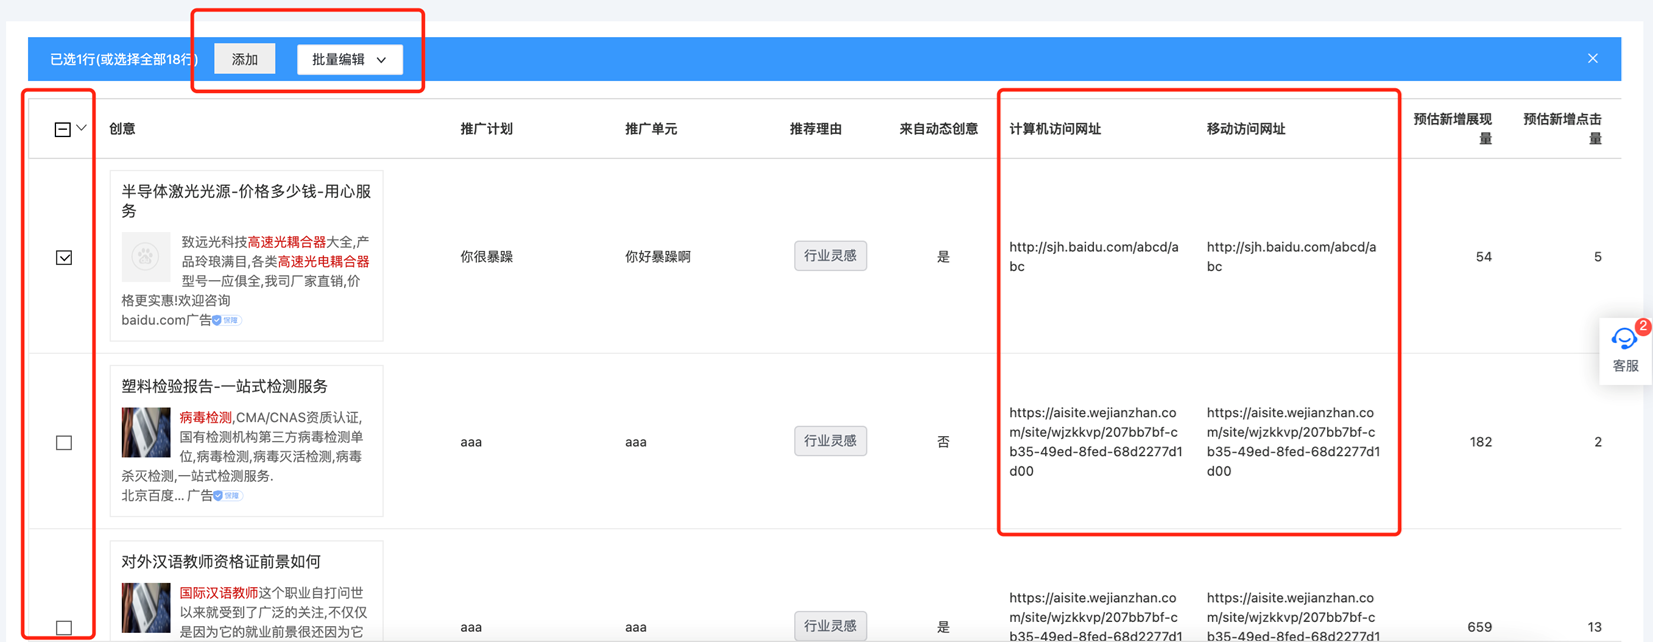Click the 预估新增展现量 column header
1653x642 pixels.
[x=1452, y=129]
